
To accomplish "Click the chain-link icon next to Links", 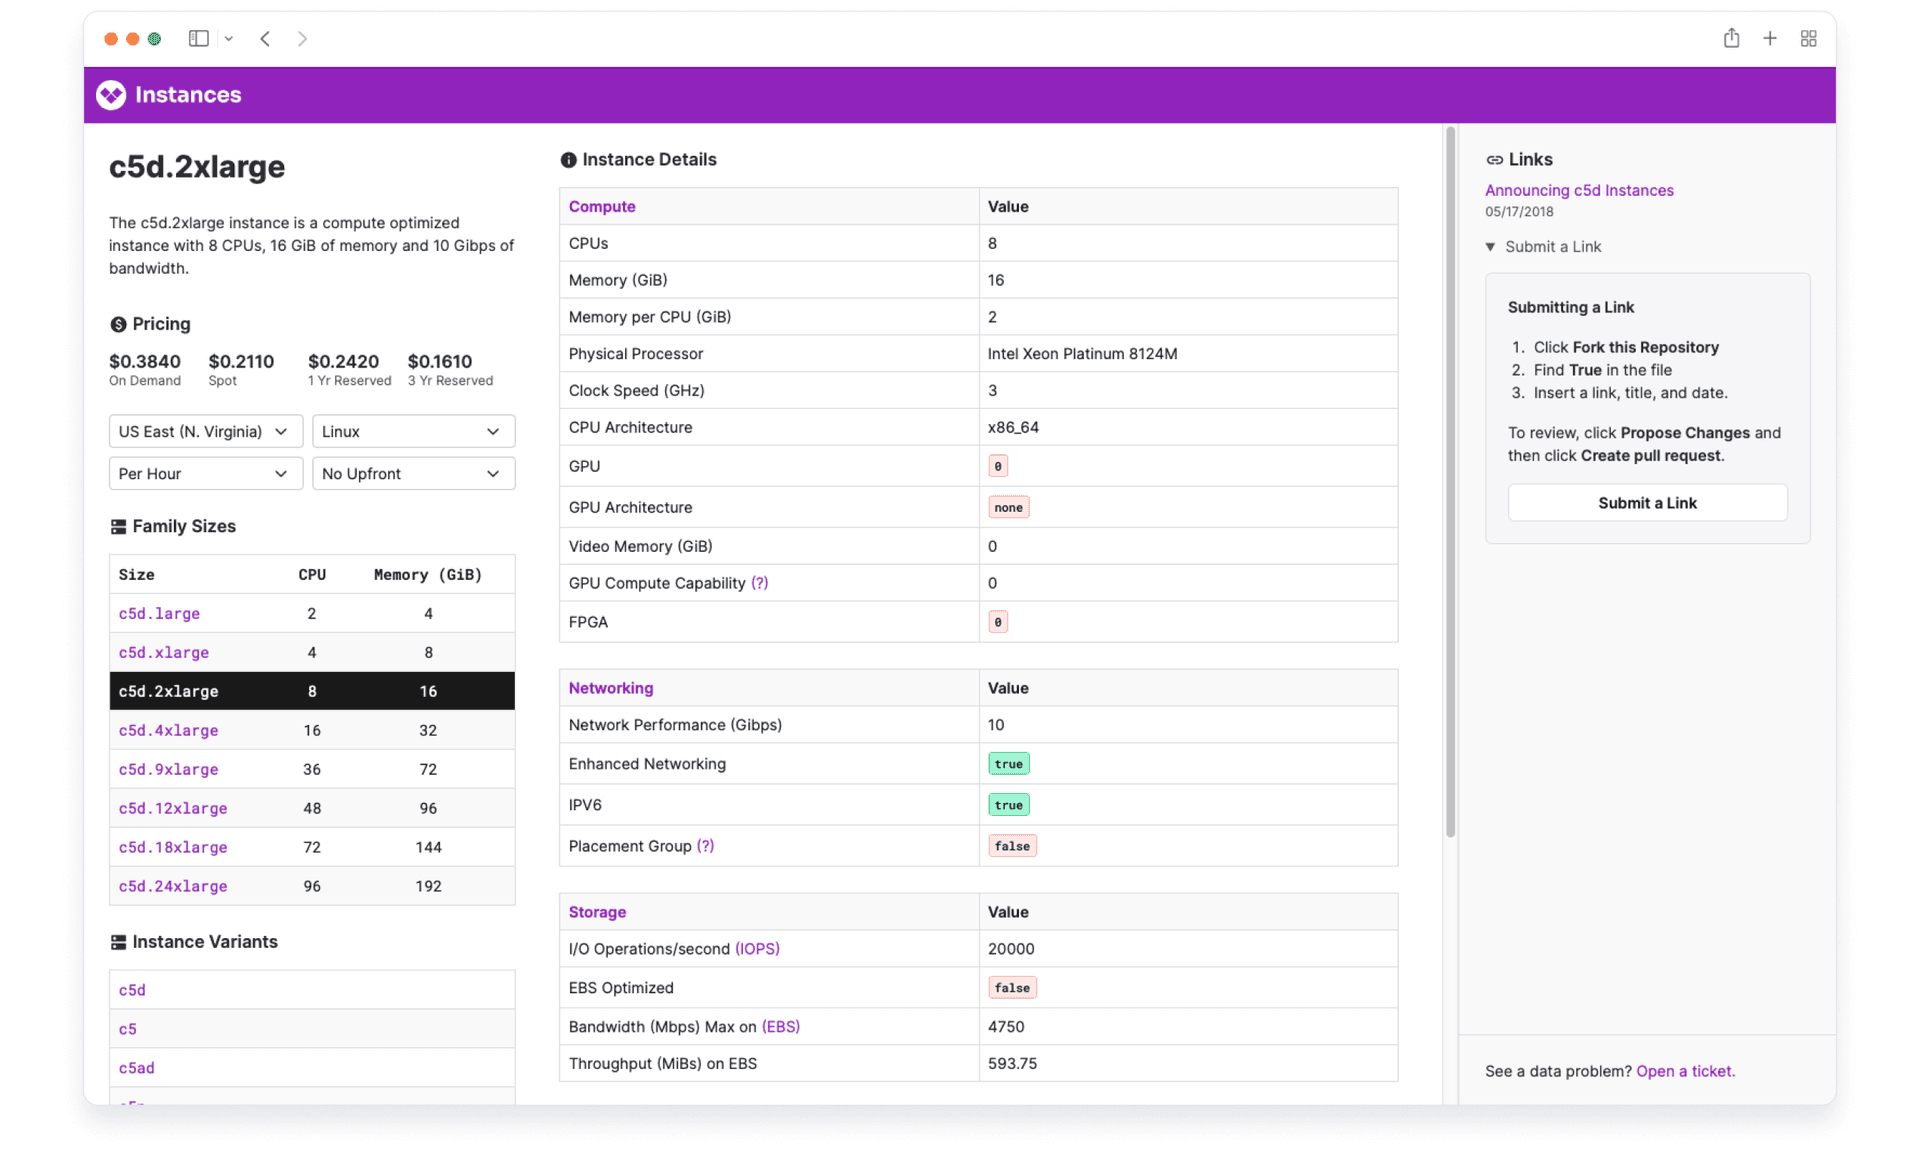I will [x=1494, y=159].
